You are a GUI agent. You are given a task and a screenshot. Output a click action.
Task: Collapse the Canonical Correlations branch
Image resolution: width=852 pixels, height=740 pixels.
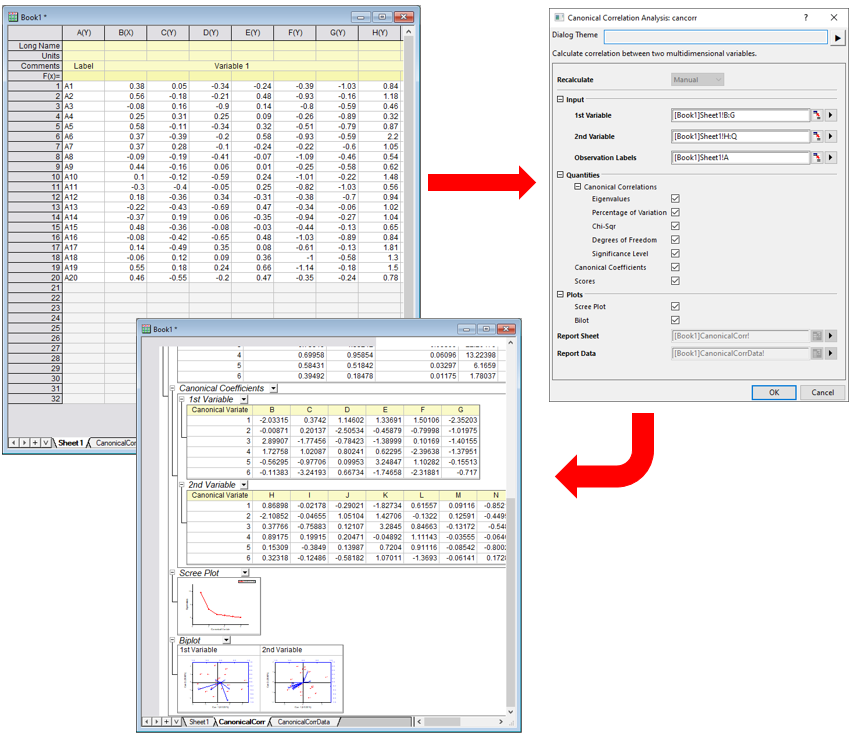click(577, 187)
